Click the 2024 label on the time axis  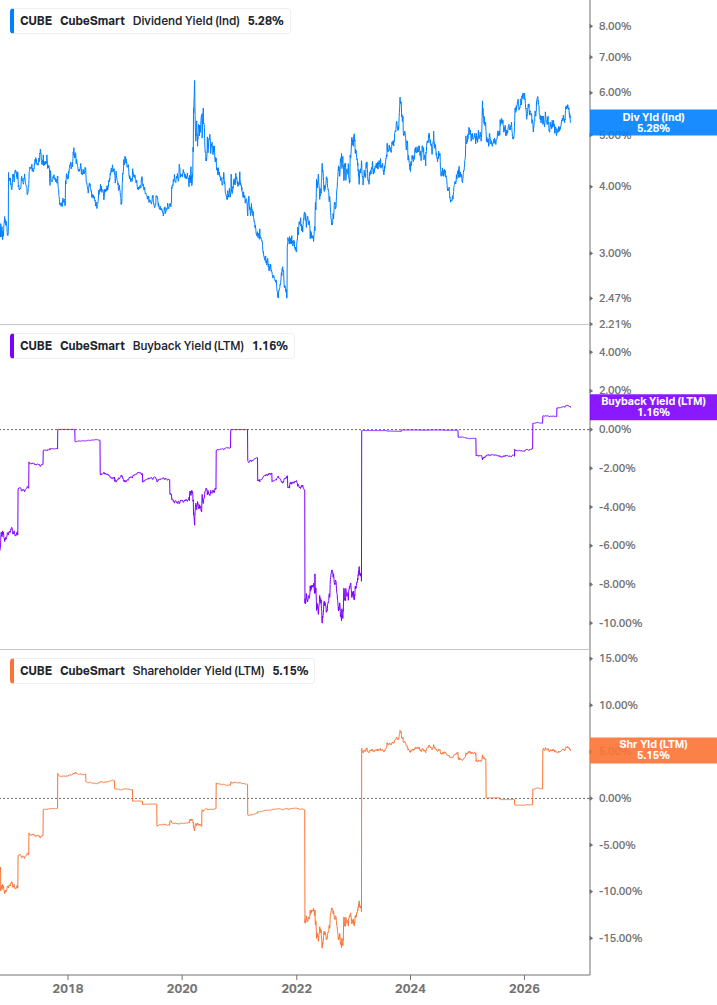pos(410,988)
